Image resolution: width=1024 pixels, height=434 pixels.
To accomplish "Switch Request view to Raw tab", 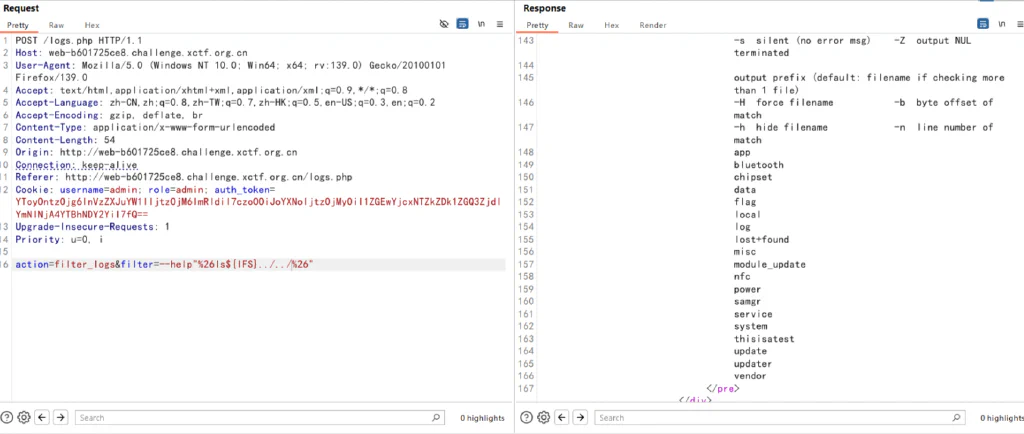I will pos(56,25).
